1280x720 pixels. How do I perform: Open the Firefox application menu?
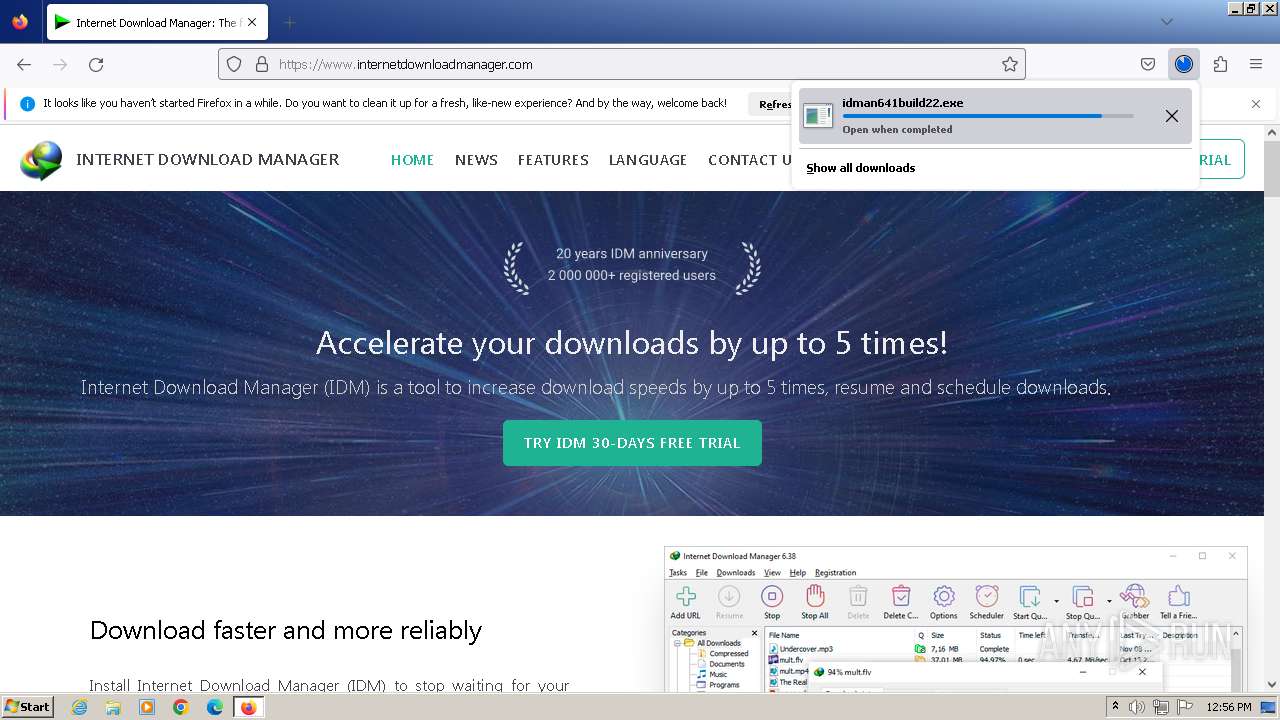click(1256, 64)
